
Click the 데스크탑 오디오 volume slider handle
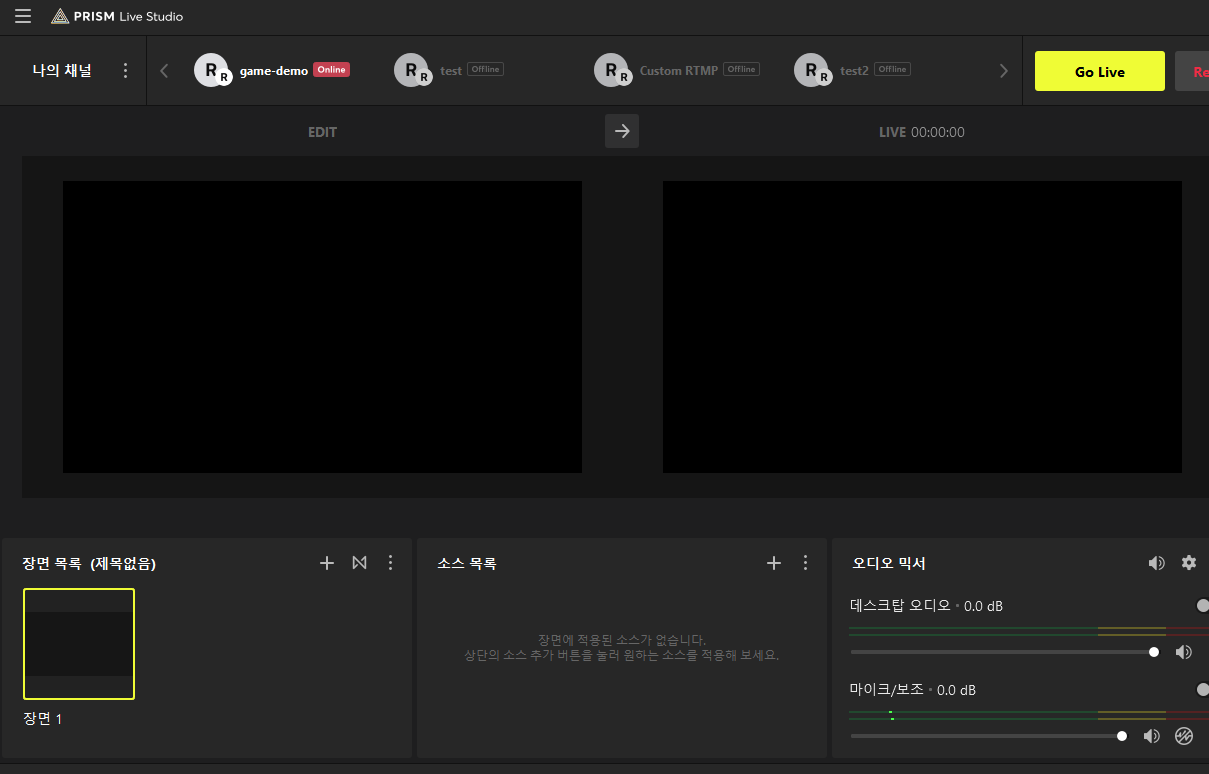[1152, 651]
